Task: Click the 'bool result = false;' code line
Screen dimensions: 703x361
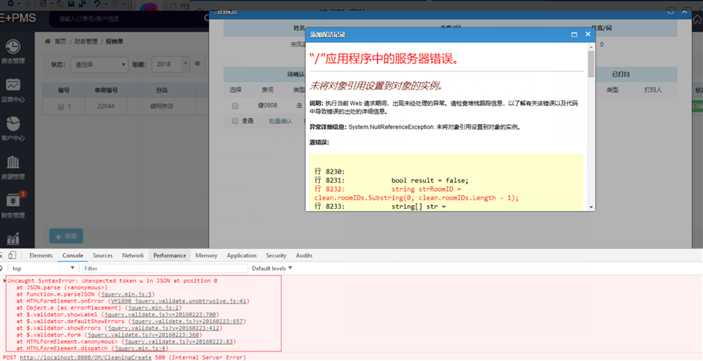Action: [430, 180]
